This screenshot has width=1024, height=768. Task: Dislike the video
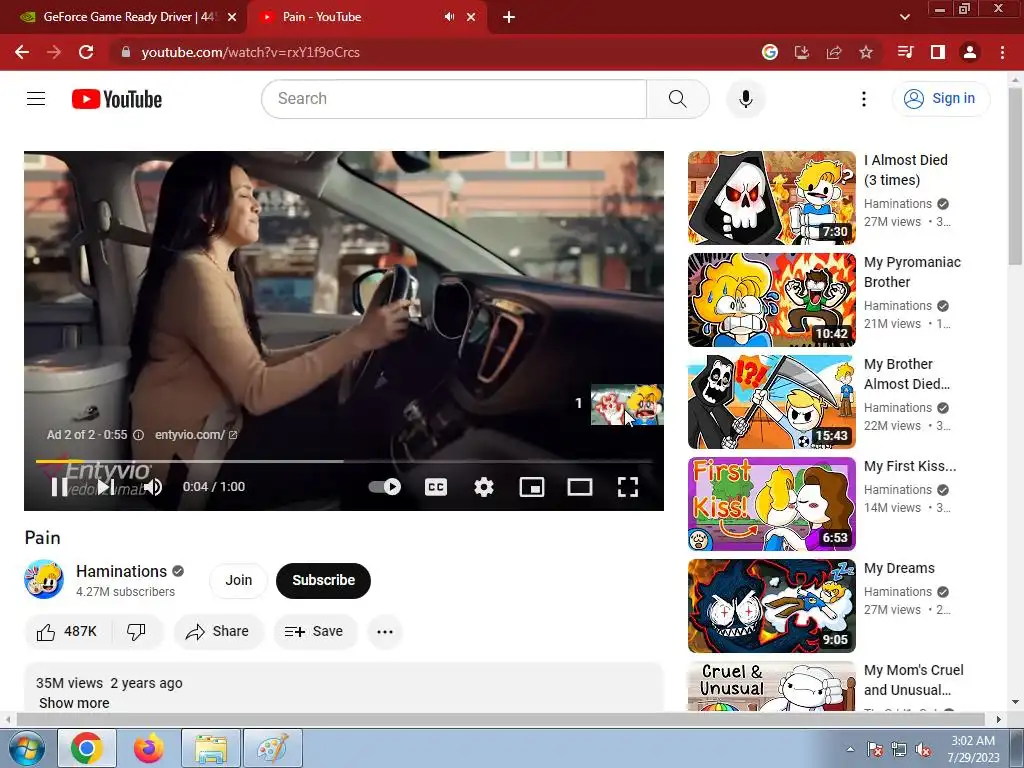tap(136, 632)
